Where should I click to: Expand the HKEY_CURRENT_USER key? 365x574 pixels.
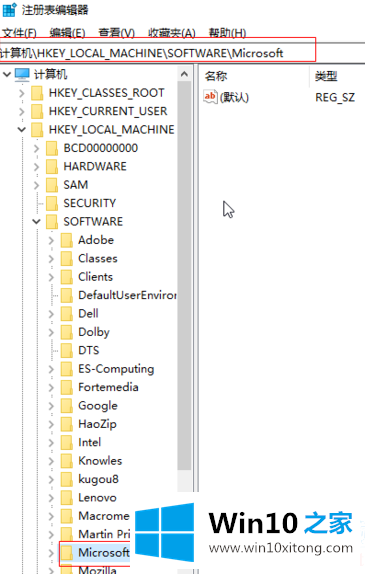pyautogui.click(x=22, y=111)
